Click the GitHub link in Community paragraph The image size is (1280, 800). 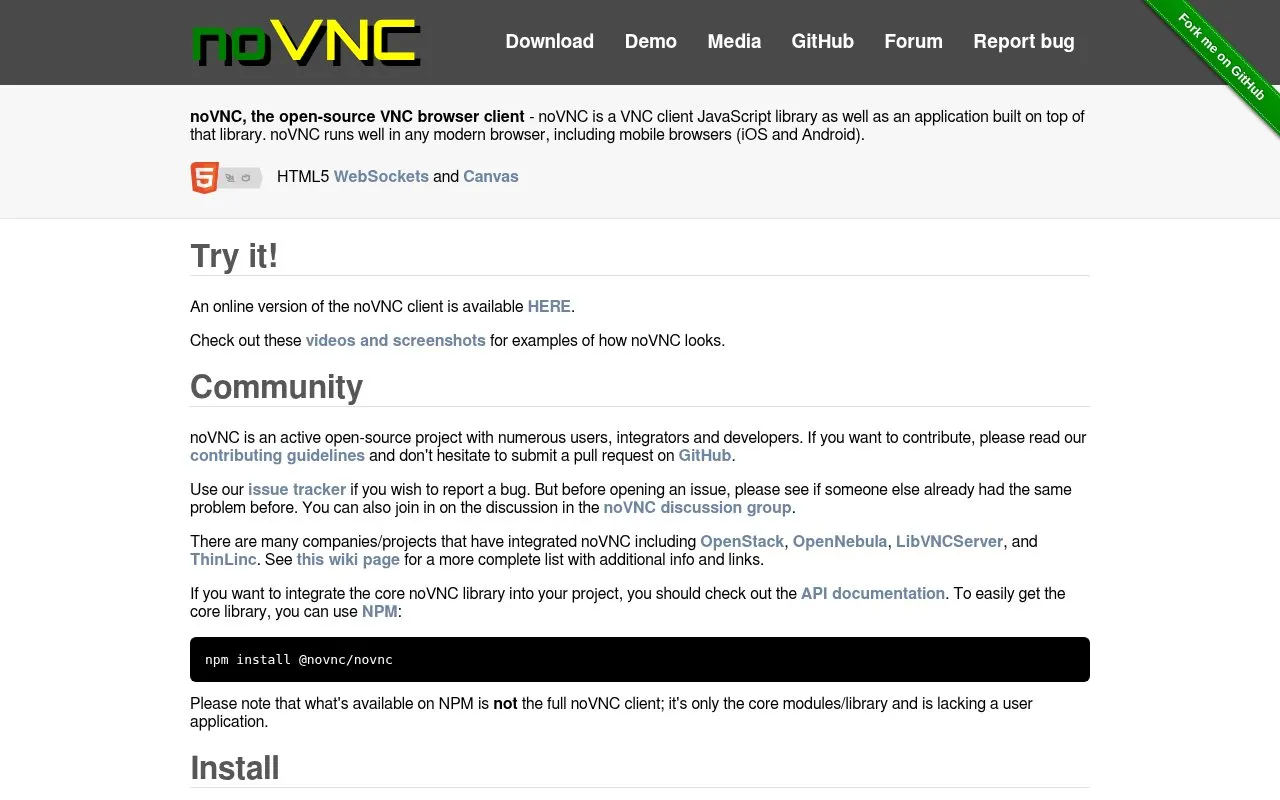[x=705, y=455]
